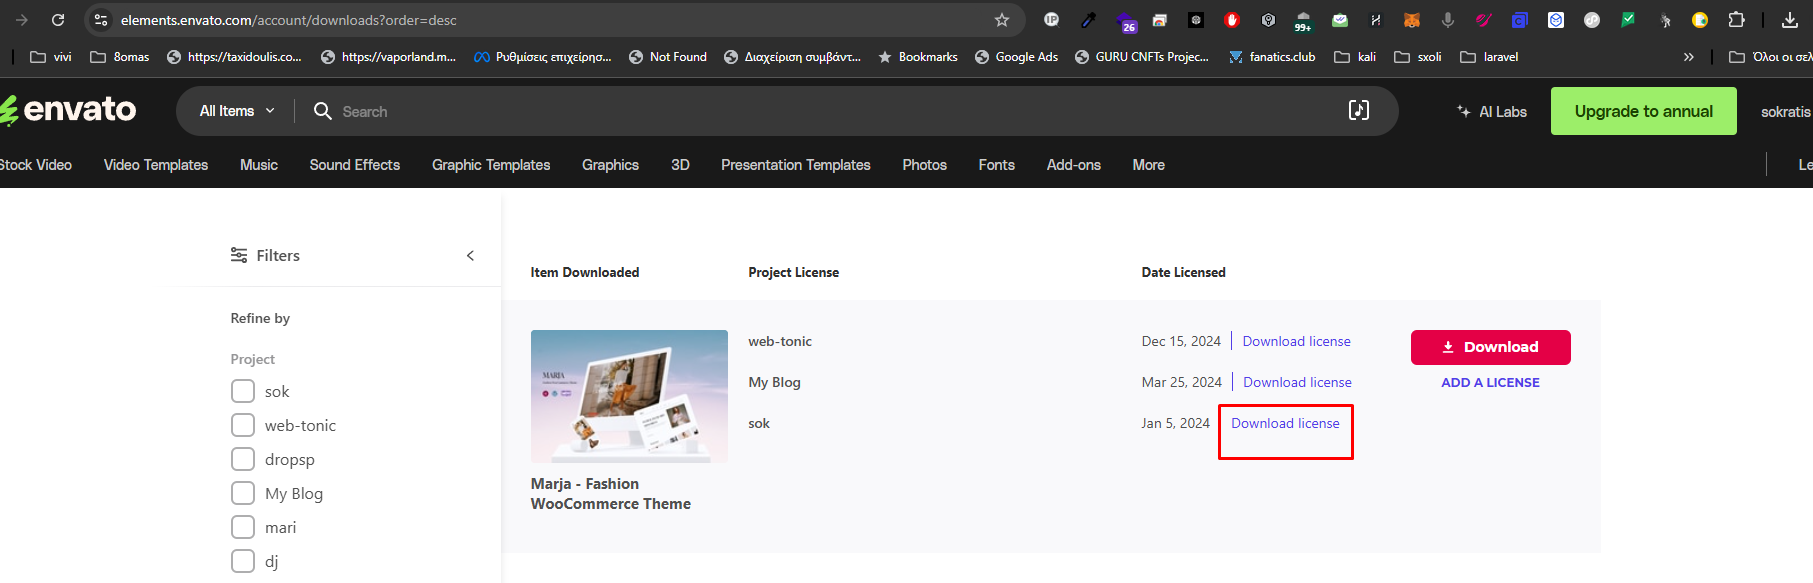Screen dimensions: 1813x583
Task: Check the dj project filter
Action: tap(243, 561)
